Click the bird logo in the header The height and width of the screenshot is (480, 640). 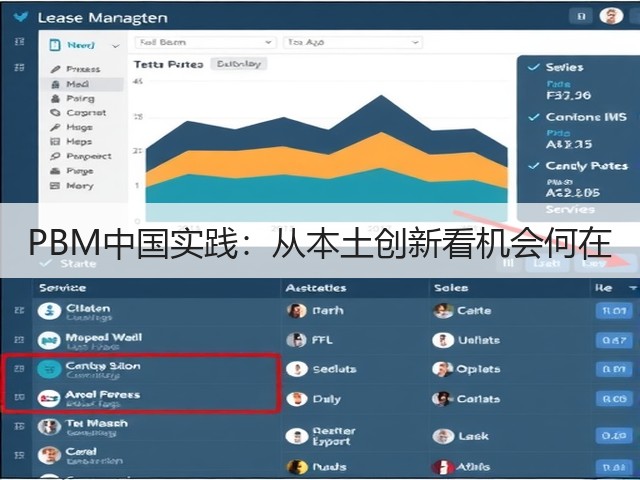(20, 17)
